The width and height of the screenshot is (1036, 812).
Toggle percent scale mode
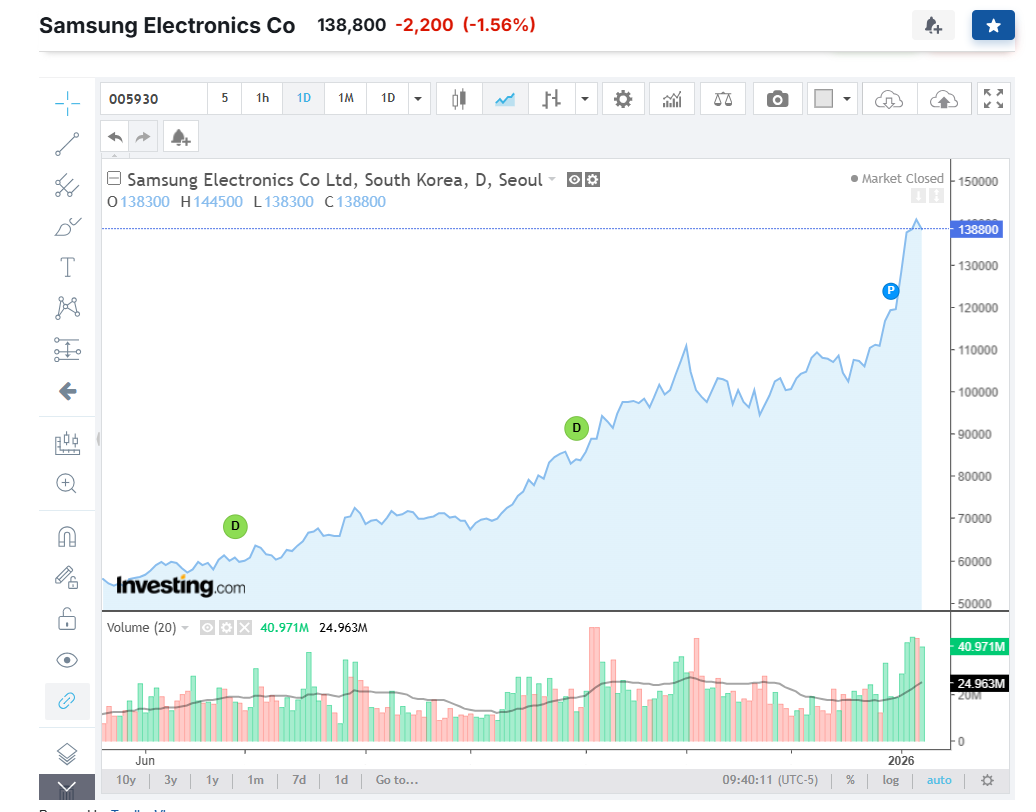click(850, 780)
